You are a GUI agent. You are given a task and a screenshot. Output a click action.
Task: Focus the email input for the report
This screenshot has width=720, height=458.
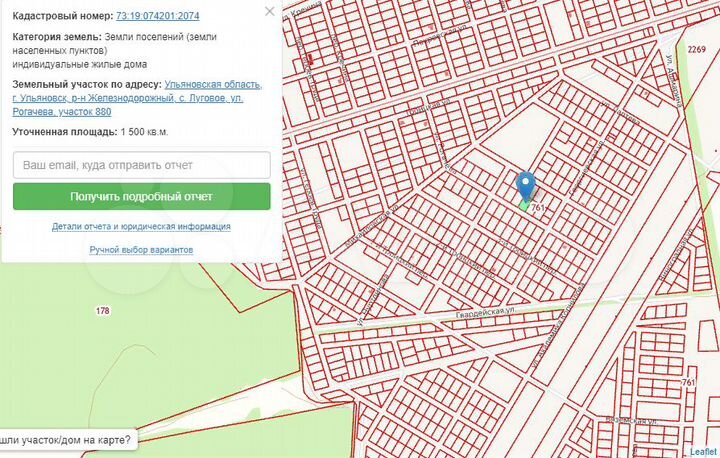click(x=142, y=165)
